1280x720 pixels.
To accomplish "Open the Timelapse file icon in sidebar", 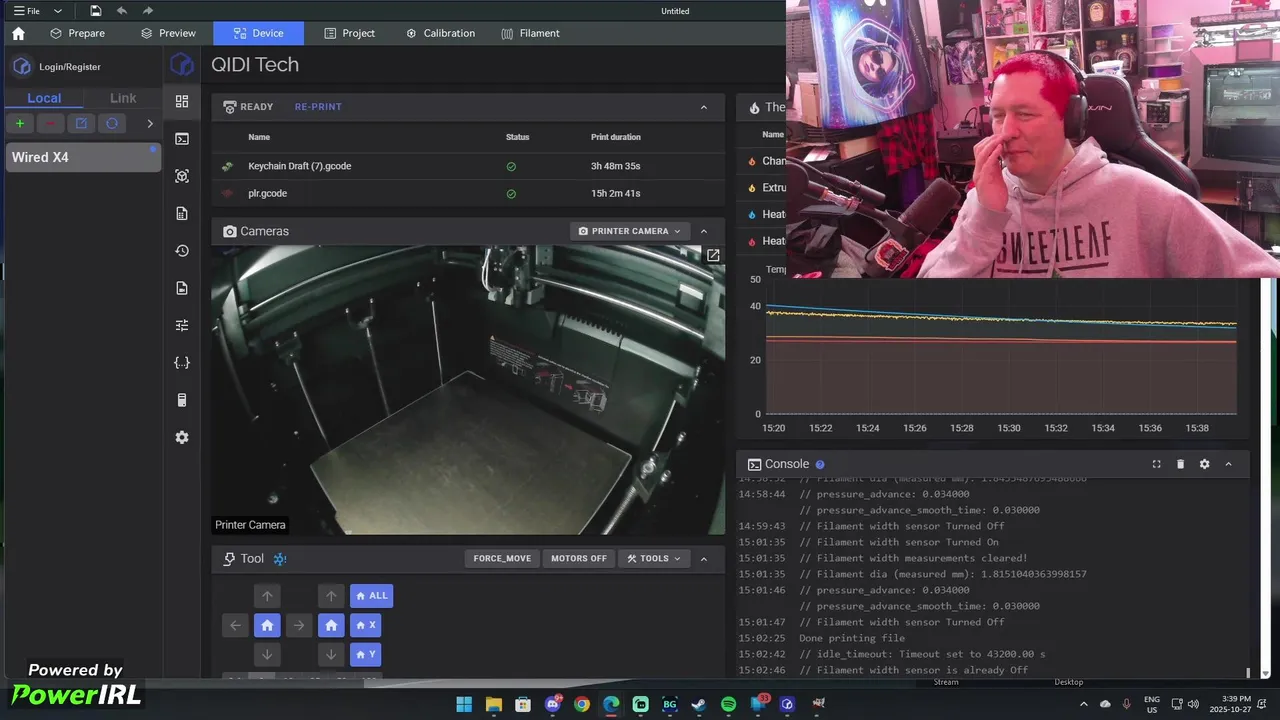I will pyautogui.click(x=182, y=288).
